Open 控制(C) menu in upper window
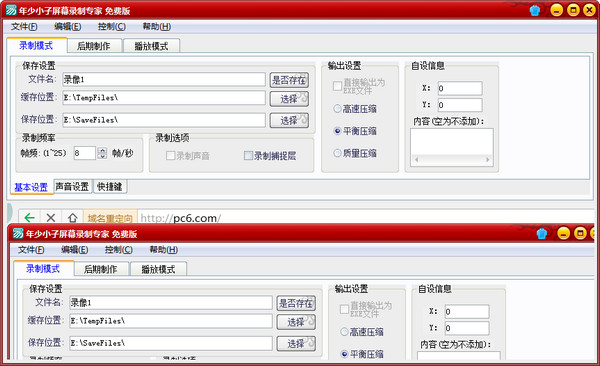The height and width of the screenshot is (366, 600). (111, 26)
